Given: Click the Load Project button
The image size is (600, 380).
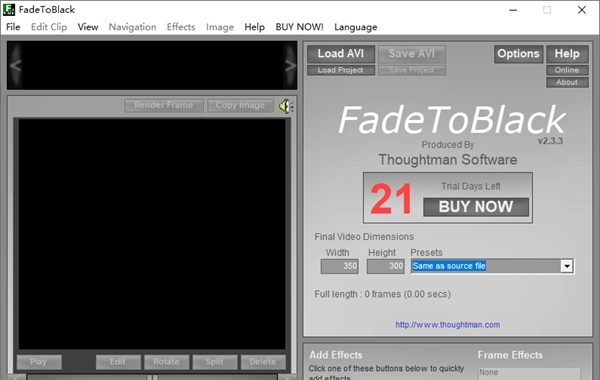Looking at the screenshot, I should point(341,70).
